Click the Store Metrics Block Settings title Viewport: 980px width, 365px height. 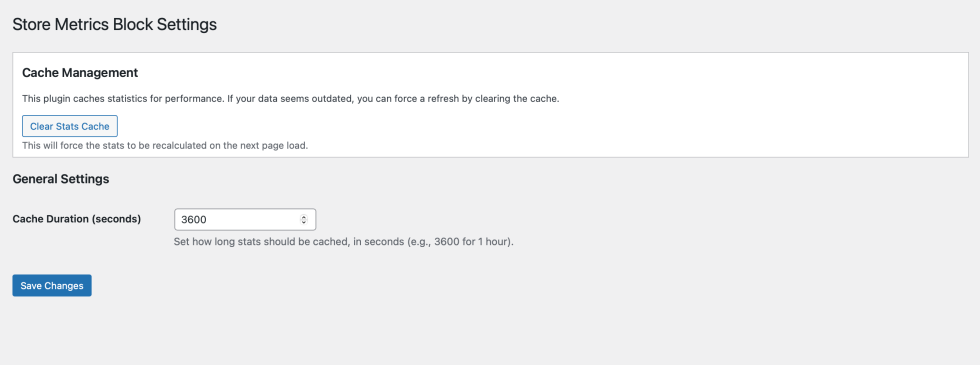[x=114, y=24]
